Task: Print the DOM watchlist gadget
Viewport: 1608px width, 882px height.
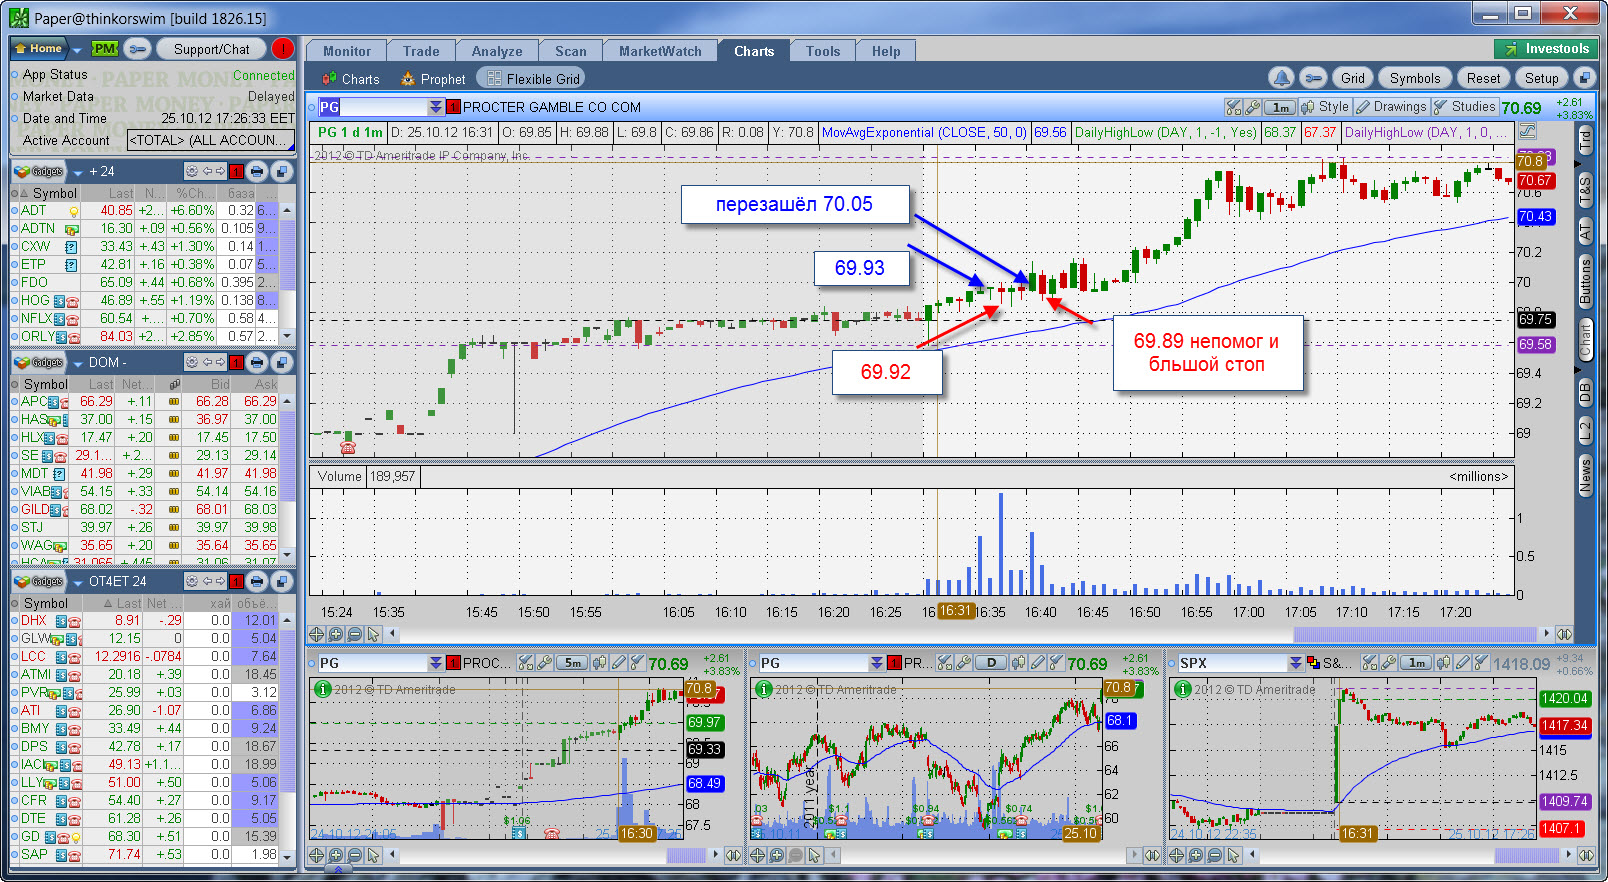Action: [x=258, y=362]
